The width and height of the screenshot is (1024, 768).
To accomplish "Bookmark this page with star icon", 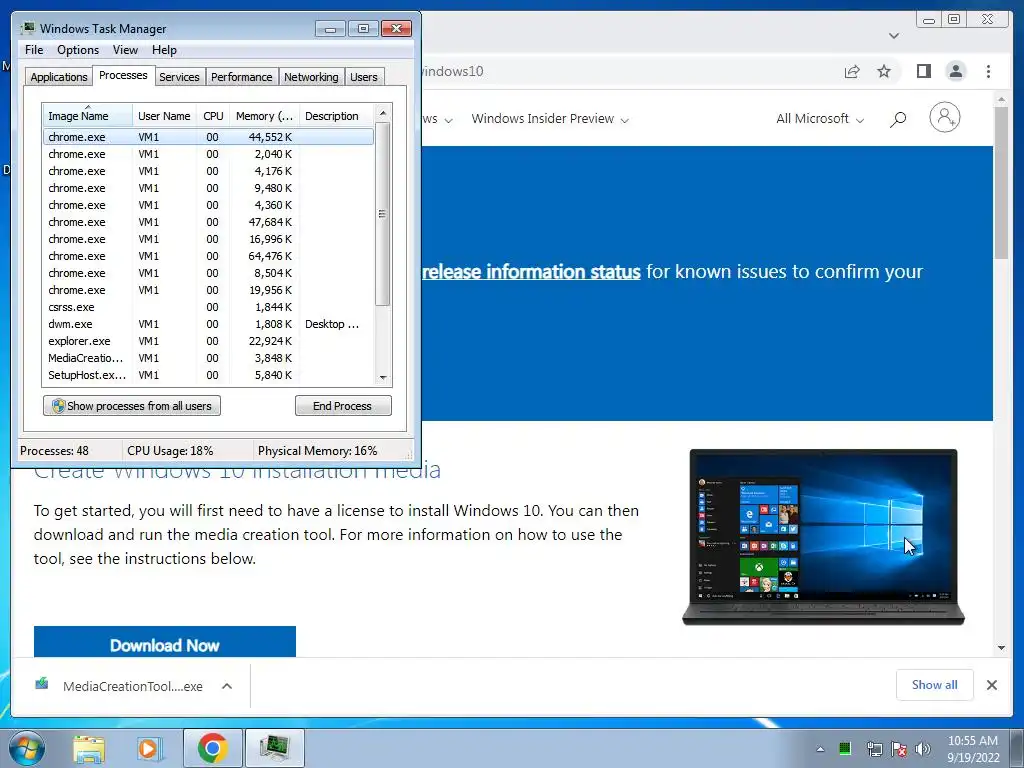I will point(884,71).
